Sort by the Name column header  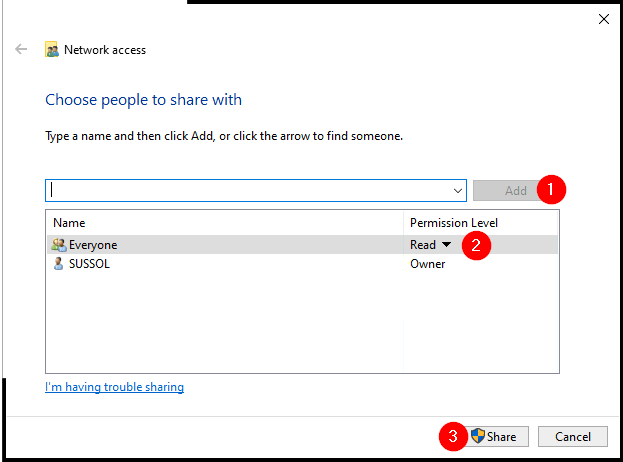pos(69,222)
